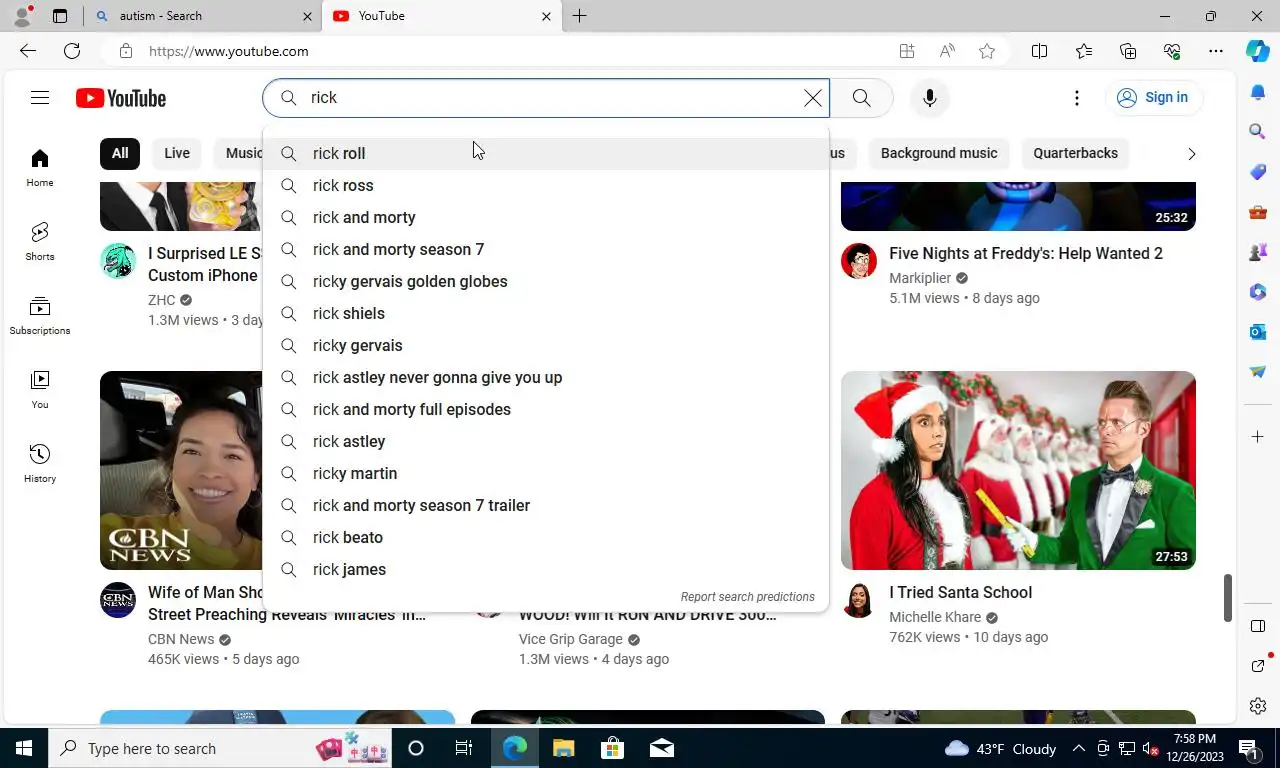Open ZHC channel avatar
The image size is (1280, 768).
(118, 260)
